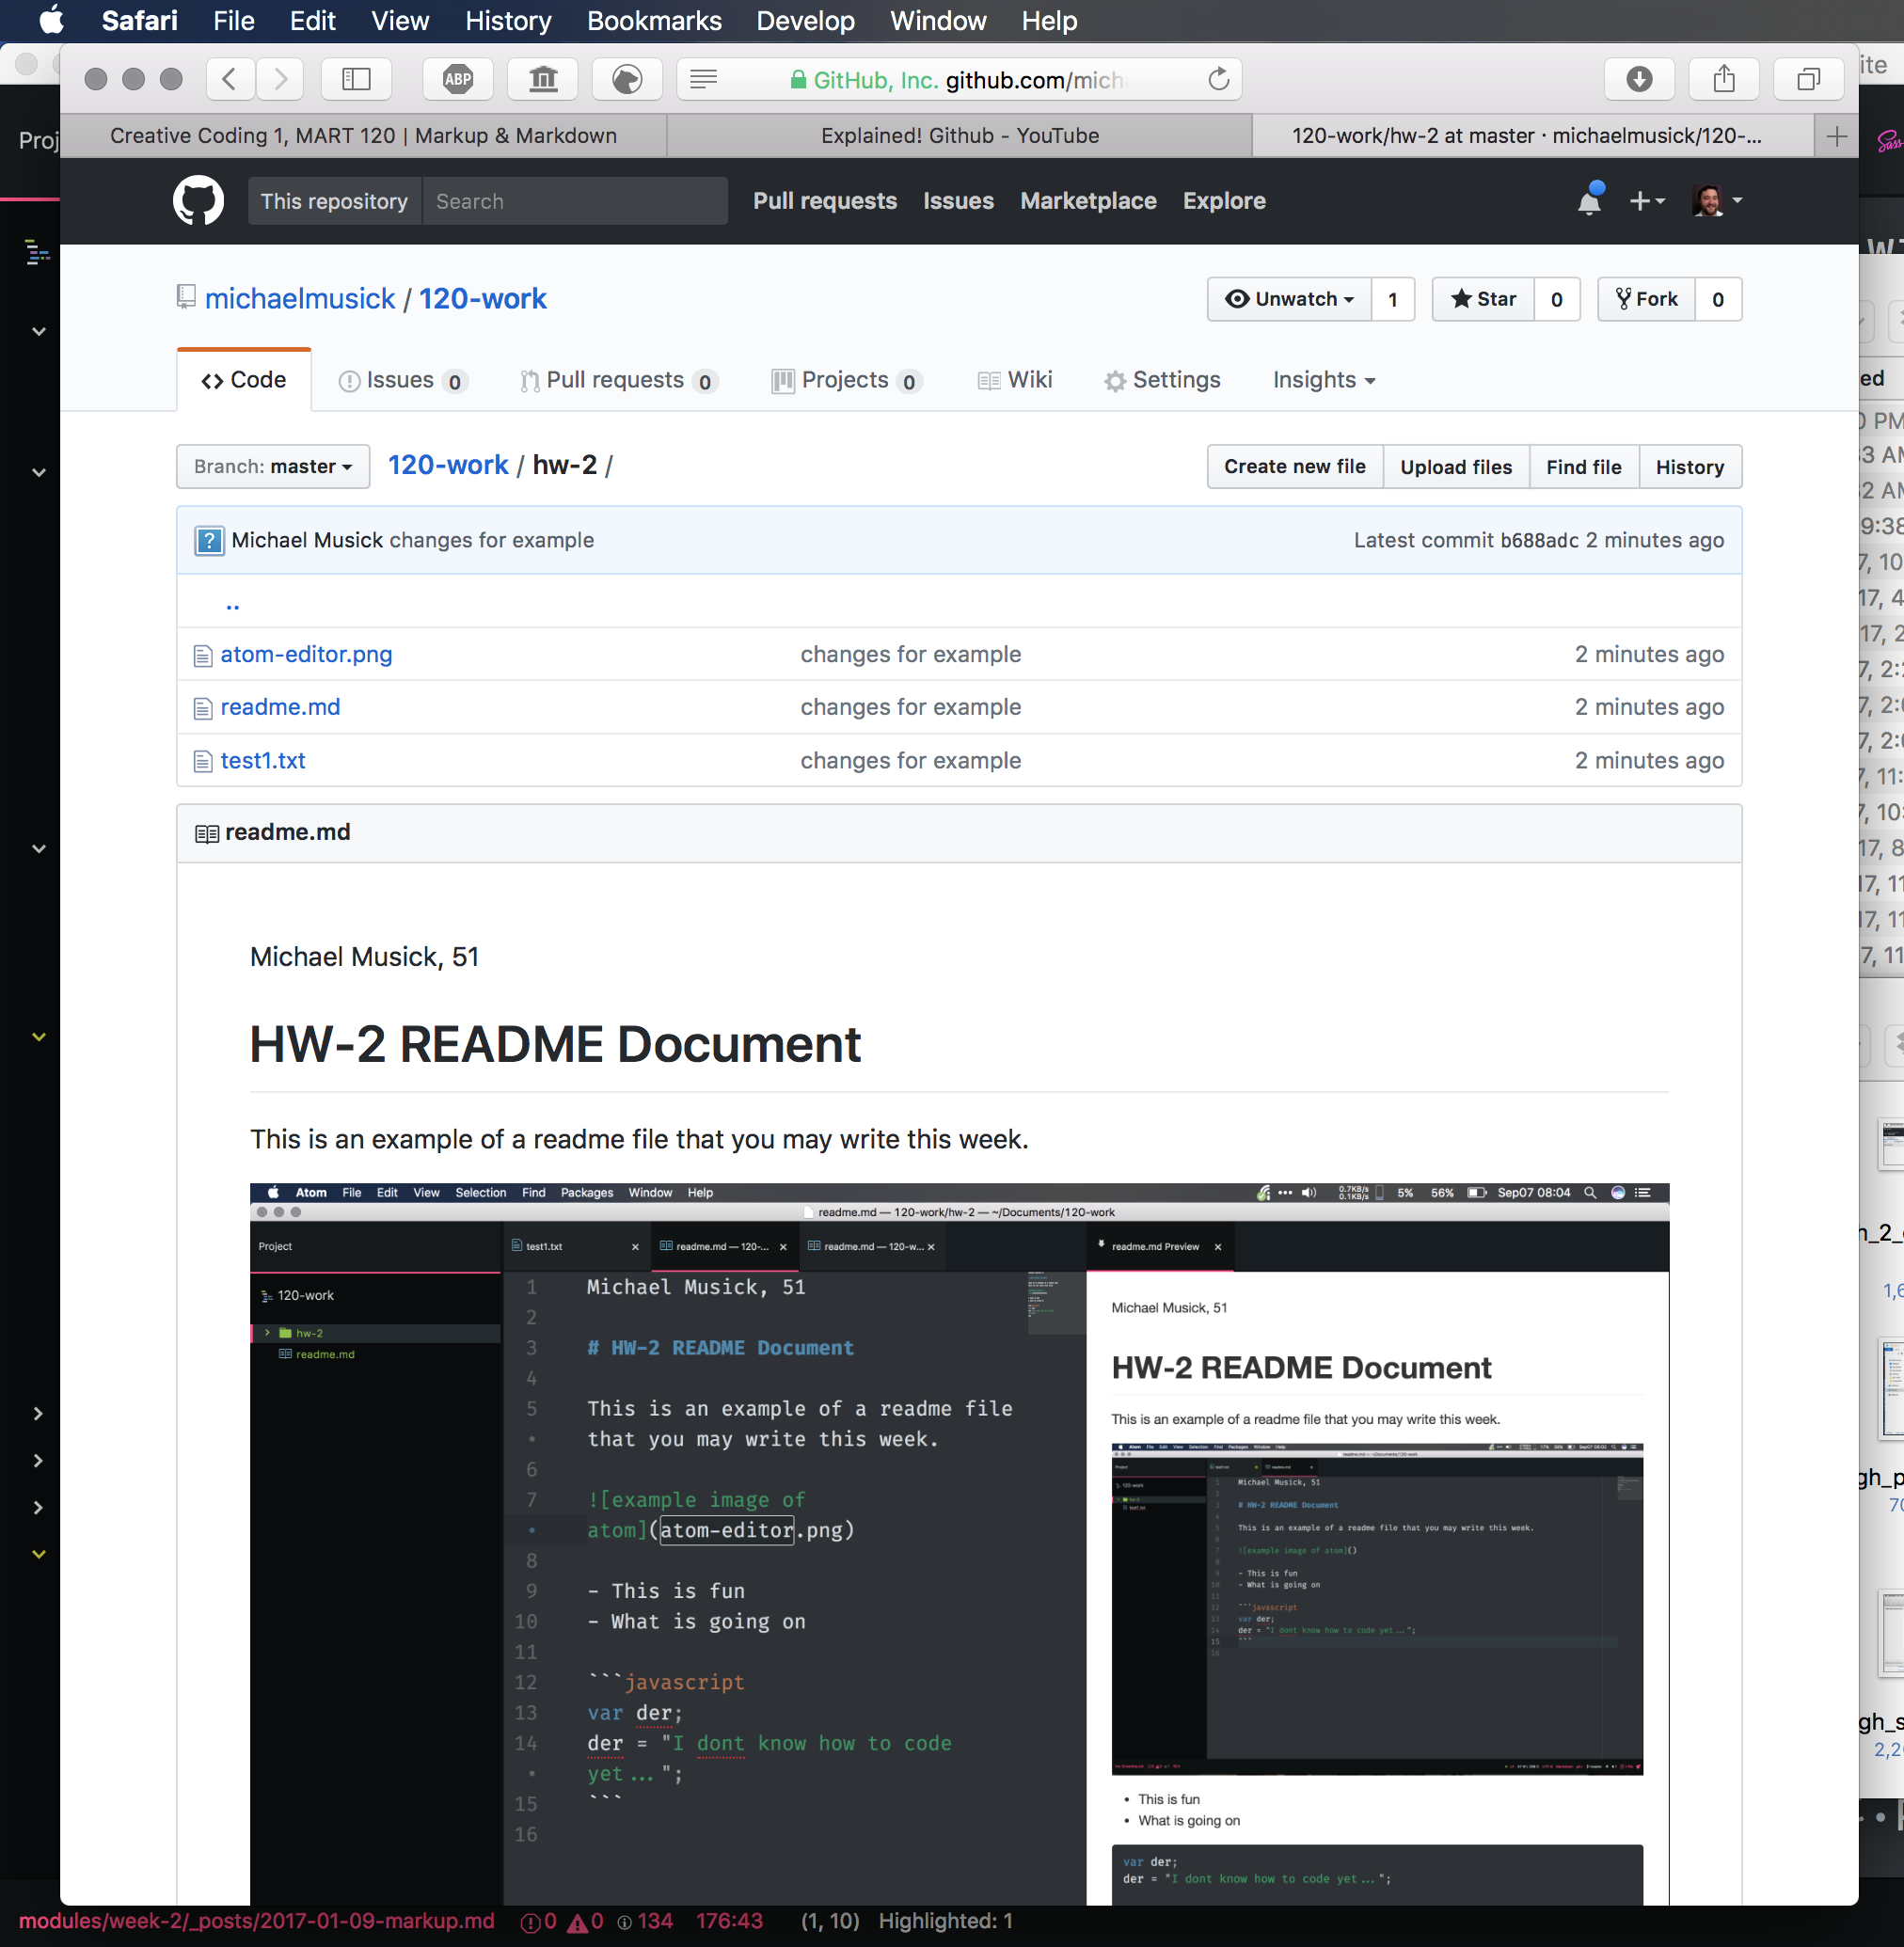The height and width of the screenshot is (1947, 1904).
Task: Open the atom-editor.png link
Action: click(306, 655)
